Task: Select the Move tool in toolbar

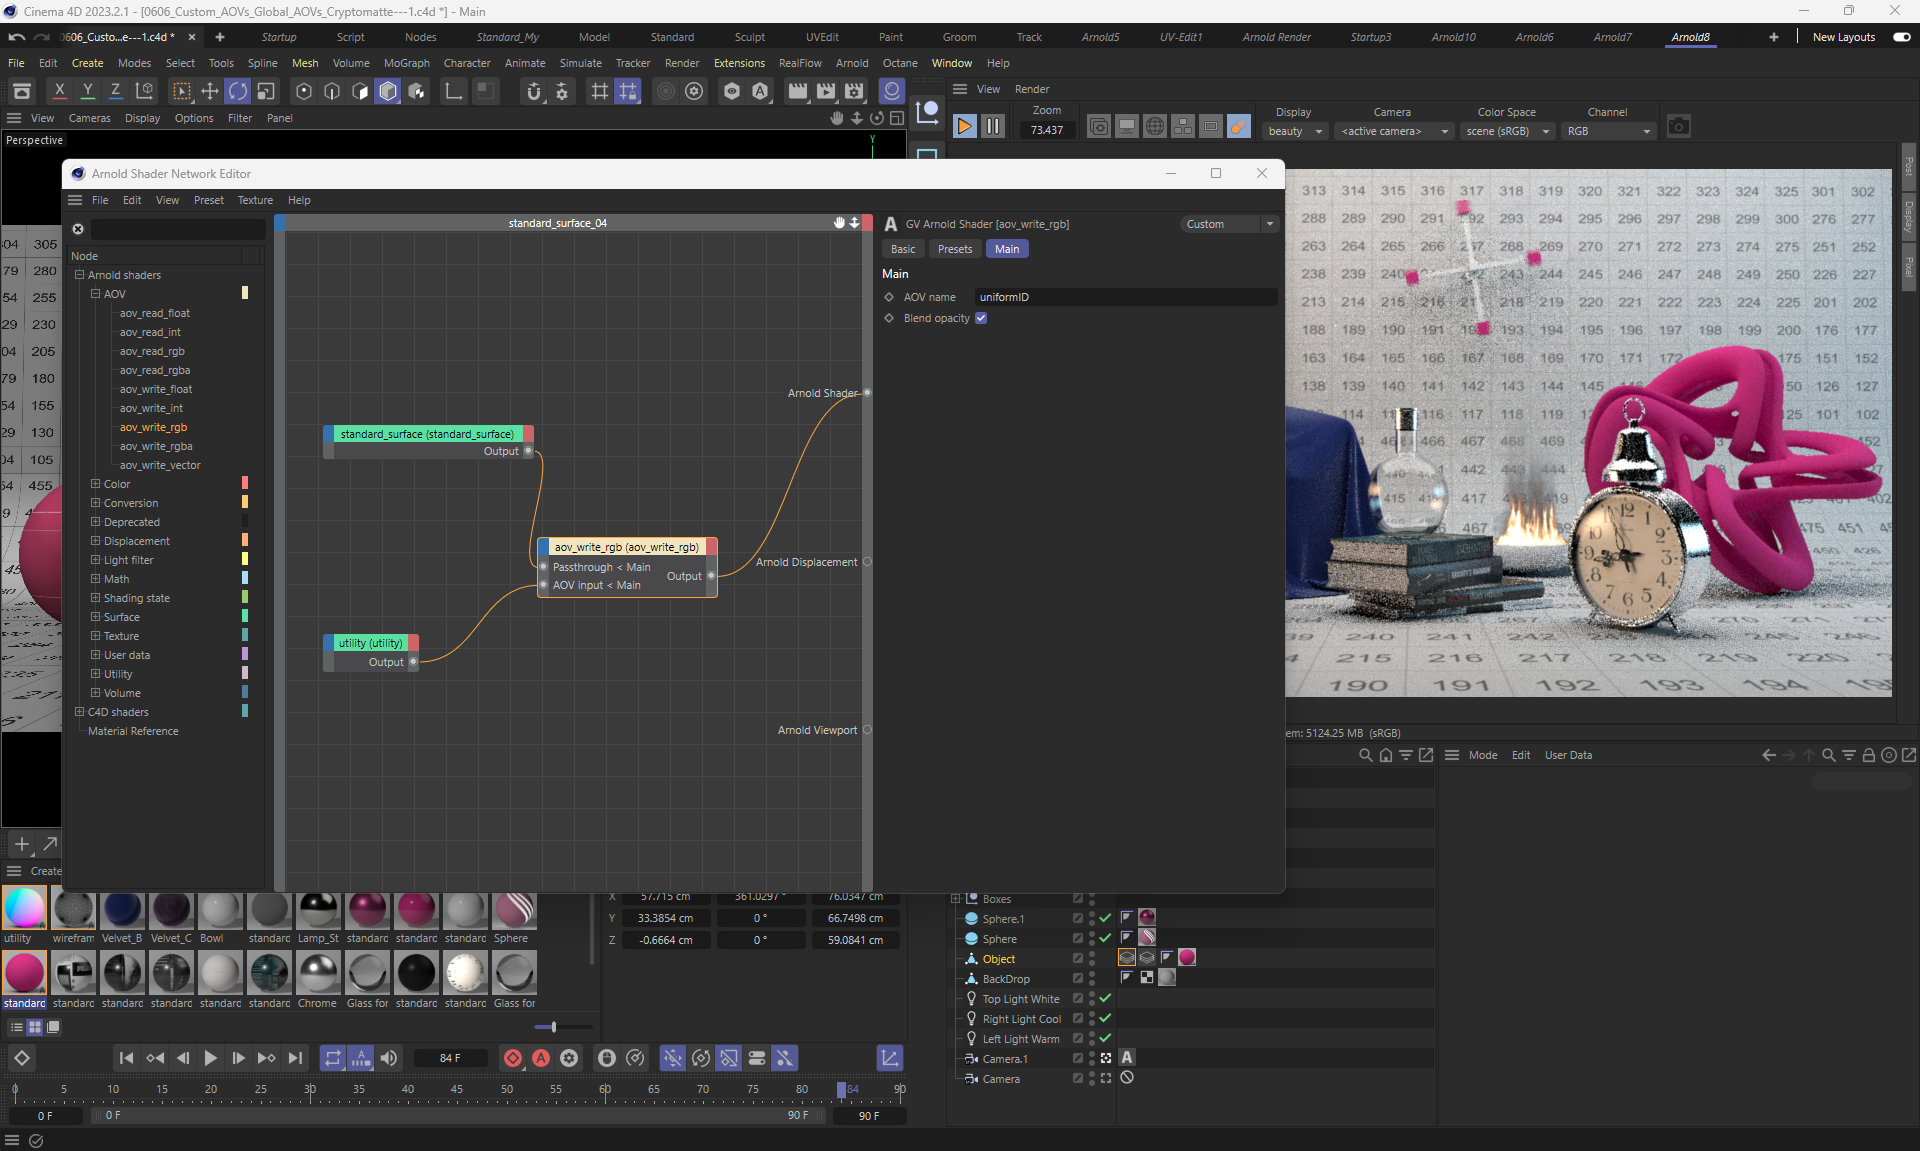Action: click(x=210, y=92)
